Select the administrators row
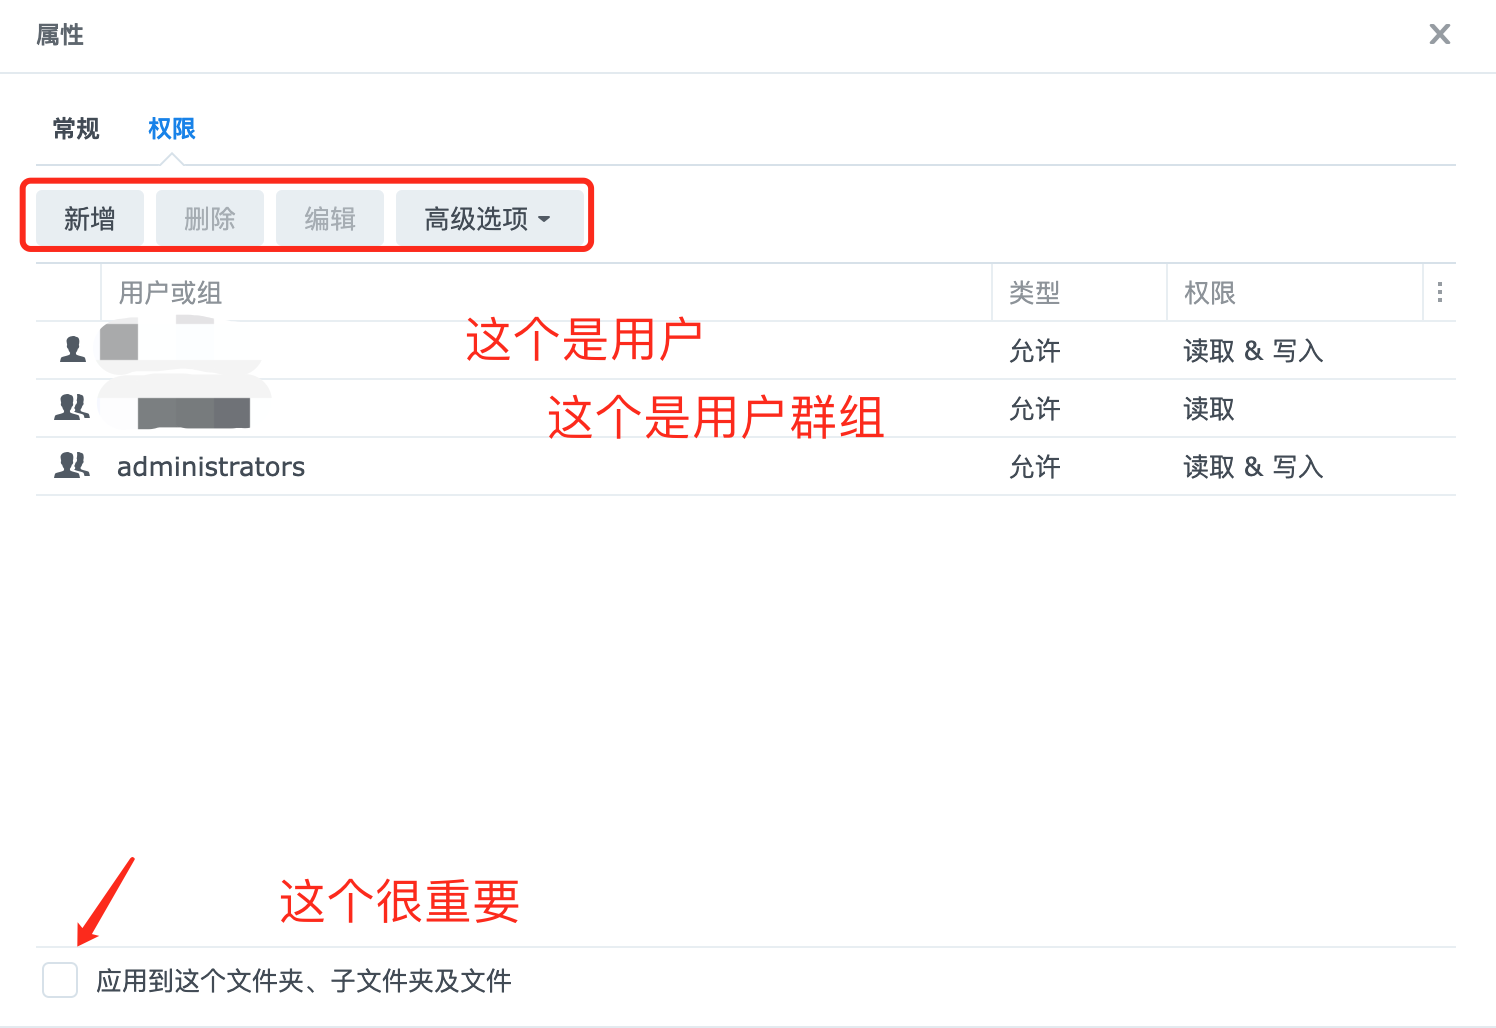 coord(211,467)
